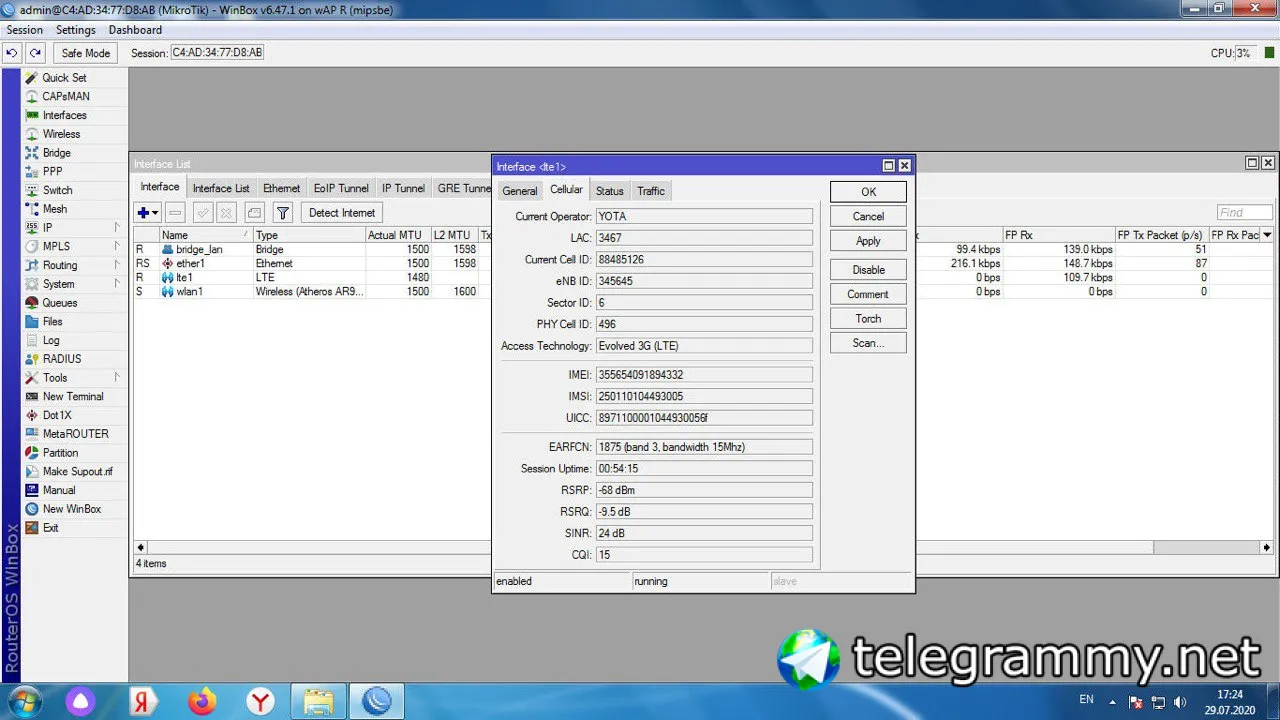Open a New WinBox window
The image size is (1280, 720).
(71, 509)
